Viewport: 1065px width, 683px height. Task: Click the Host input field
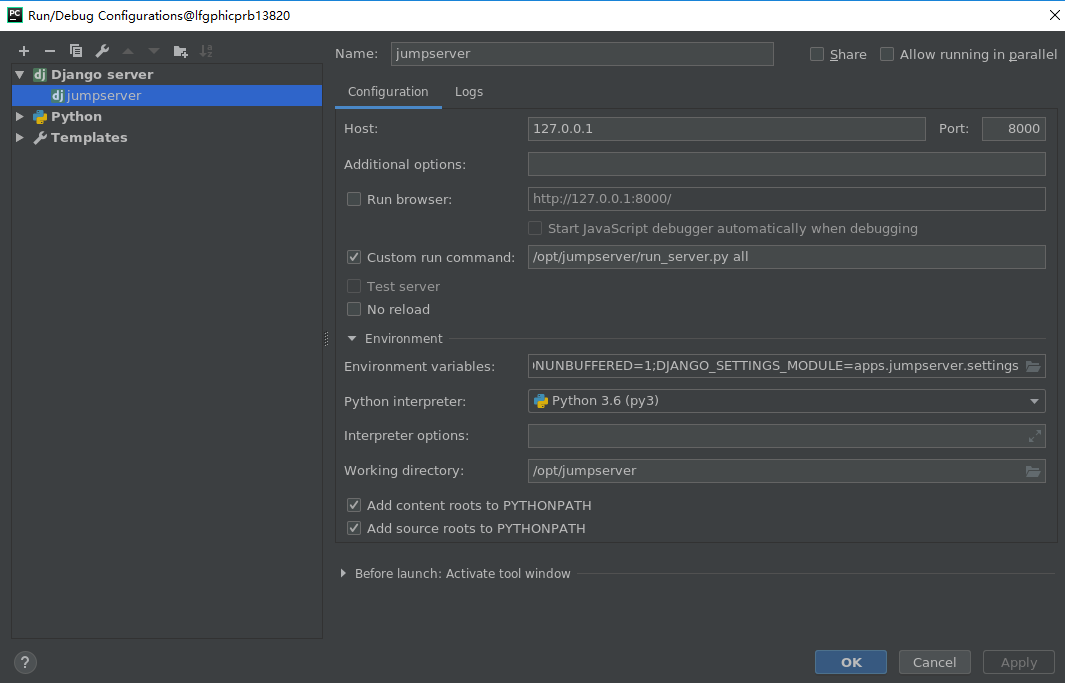pyautogui.click(x=727, y=128)
